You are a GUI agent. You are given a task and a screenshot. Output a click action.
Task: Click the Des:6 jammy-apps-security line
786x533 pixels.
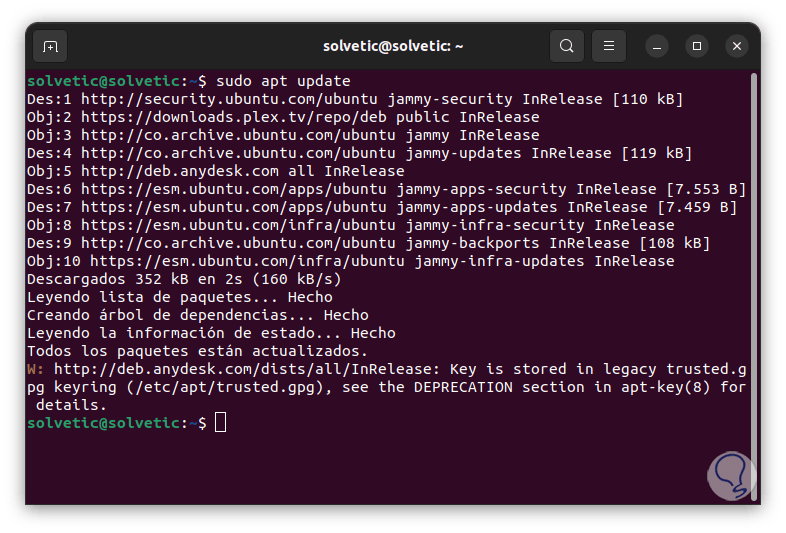386,190
